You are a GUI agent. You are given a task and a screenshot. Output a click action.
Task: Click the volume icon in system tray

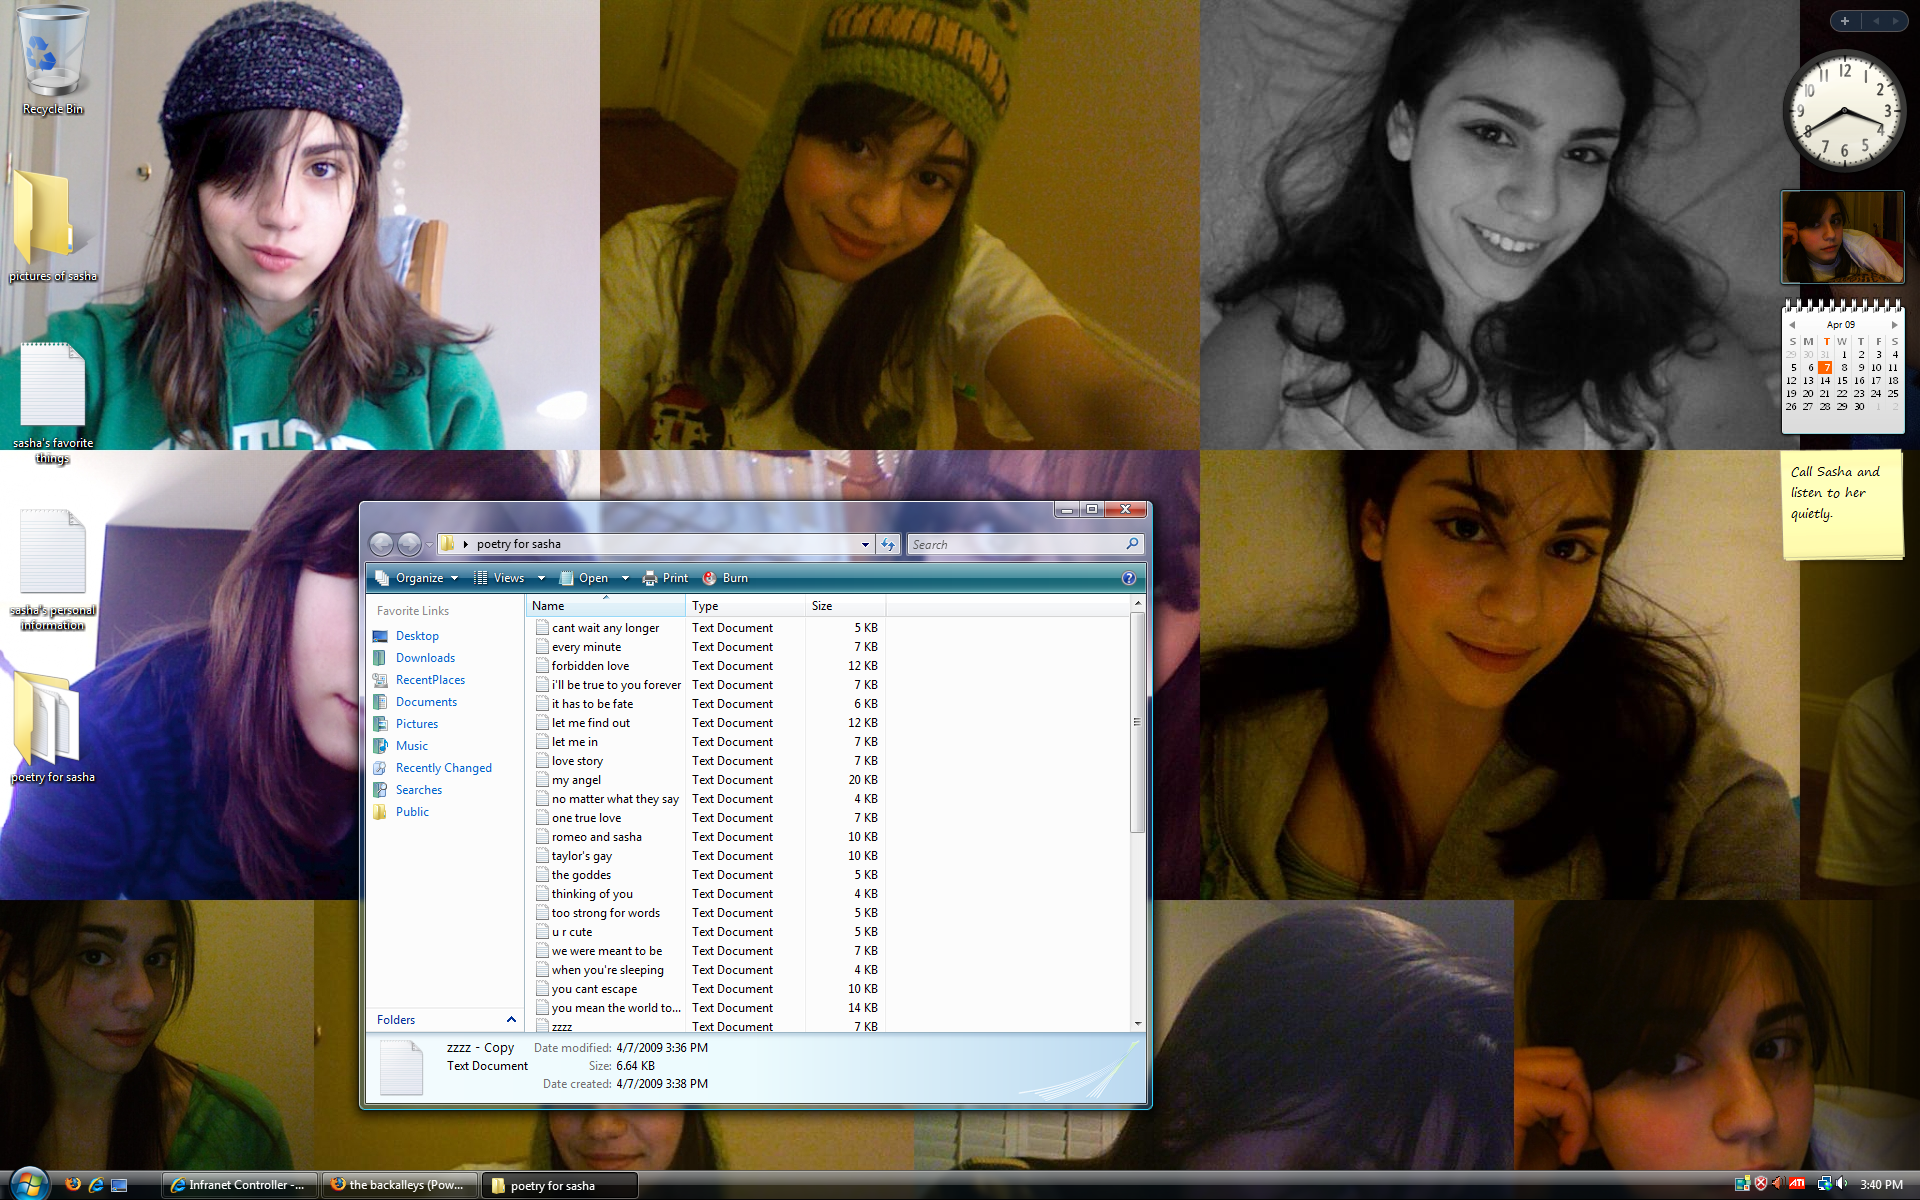tap(1841, 1184)
